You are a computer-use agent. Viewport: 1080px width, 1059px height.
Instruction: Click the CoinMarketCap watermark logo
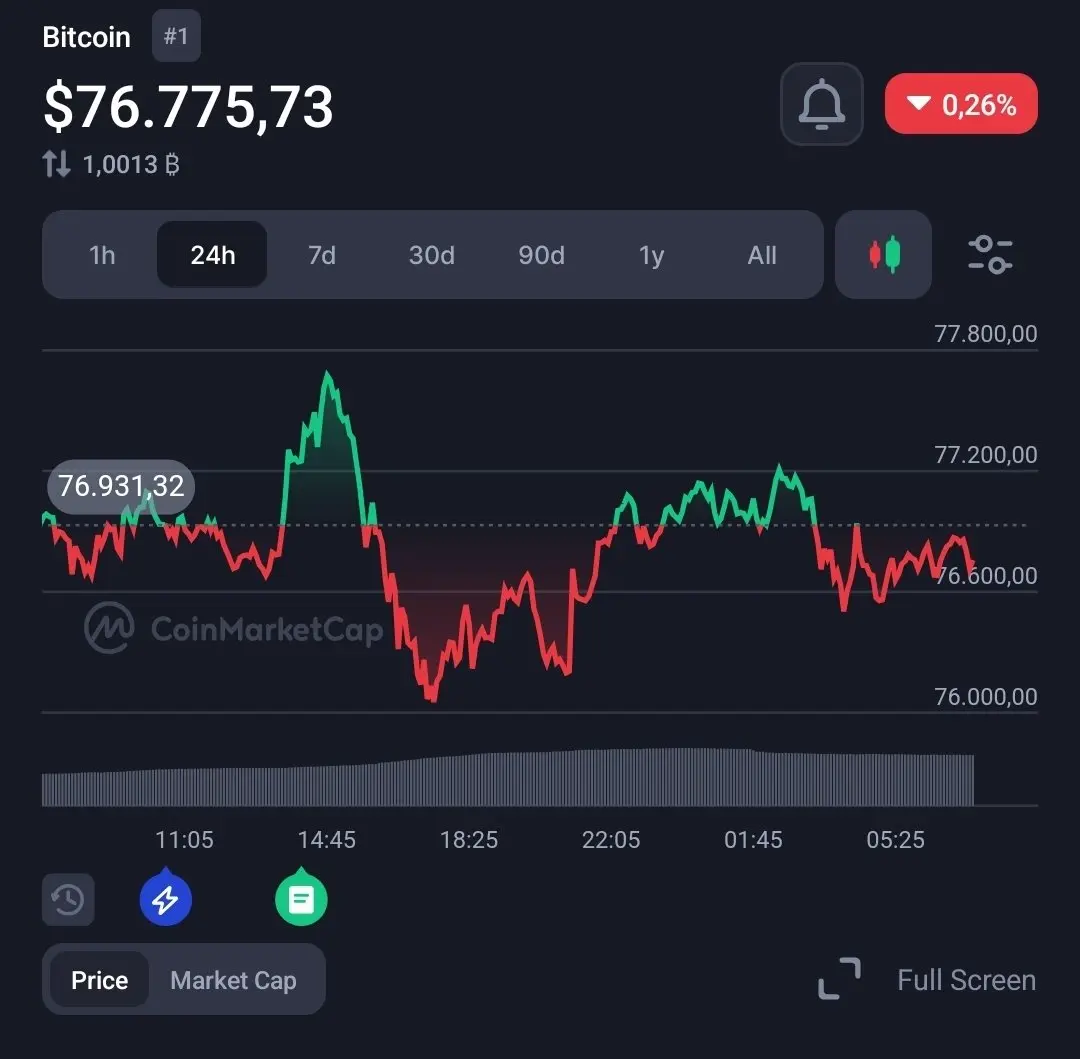point(233,628)
